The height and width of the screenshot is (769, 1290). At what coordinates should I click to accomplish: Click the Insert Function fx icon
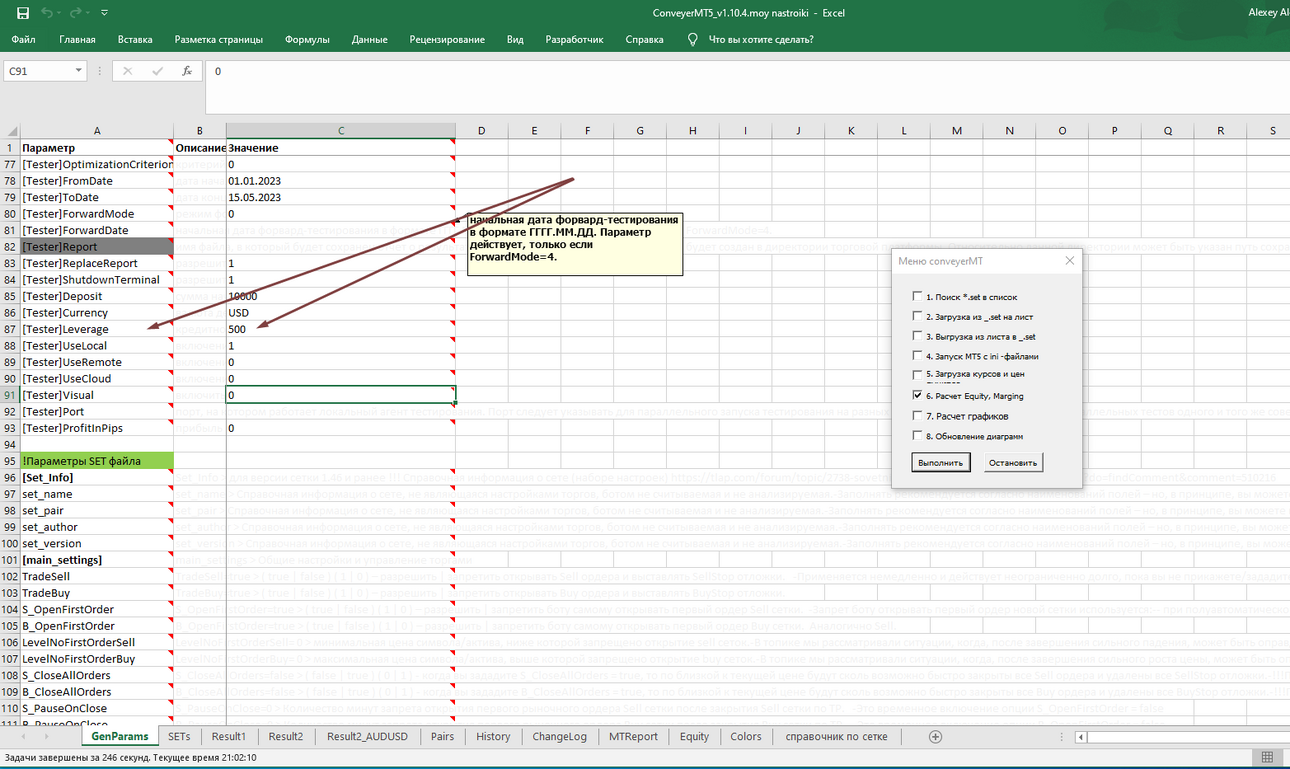tap(187, 71)
